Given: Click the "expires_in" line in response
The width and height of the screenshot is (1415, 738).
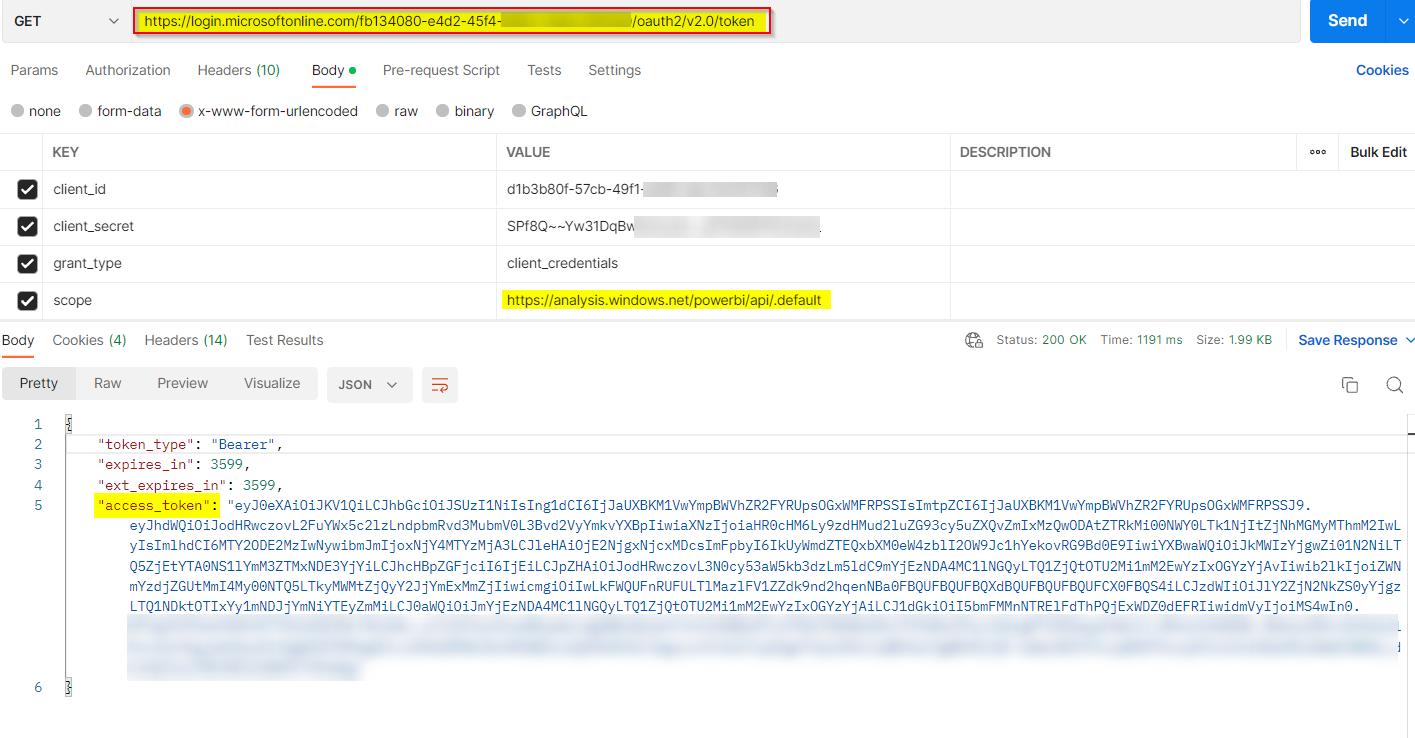Looking at the screenshot, I should tap(173, 465).
